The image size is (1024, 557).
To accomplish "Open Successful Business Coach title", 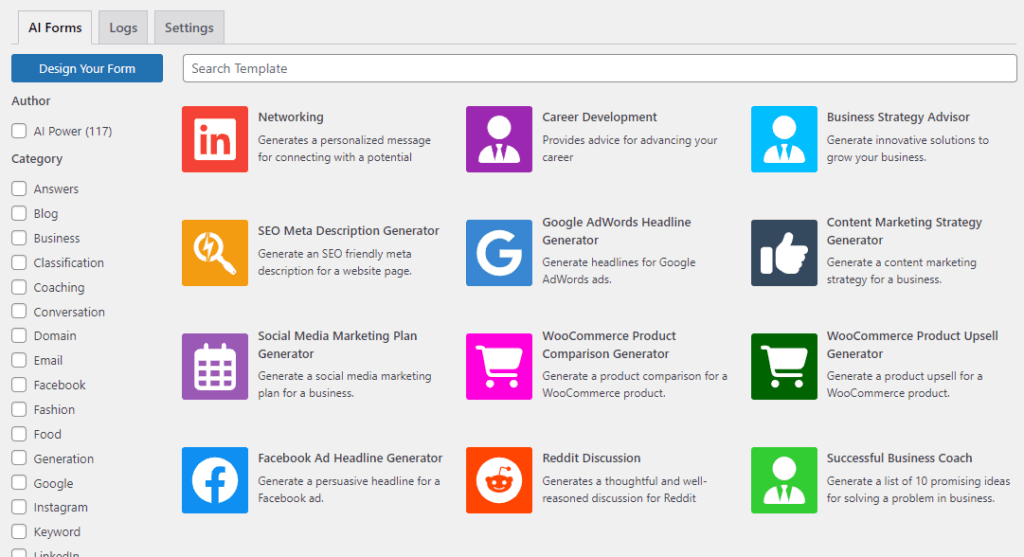I will point(899,458).
